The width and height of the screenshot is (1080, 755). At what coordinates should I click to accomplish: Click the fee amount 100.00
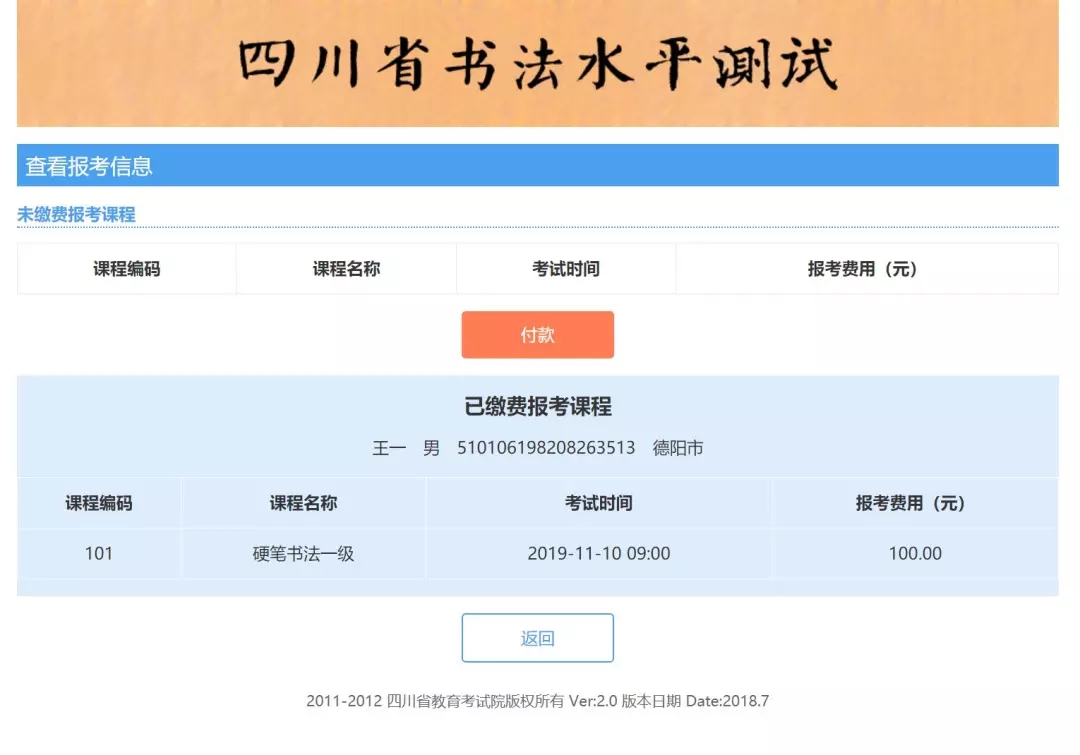pos(915,553)
